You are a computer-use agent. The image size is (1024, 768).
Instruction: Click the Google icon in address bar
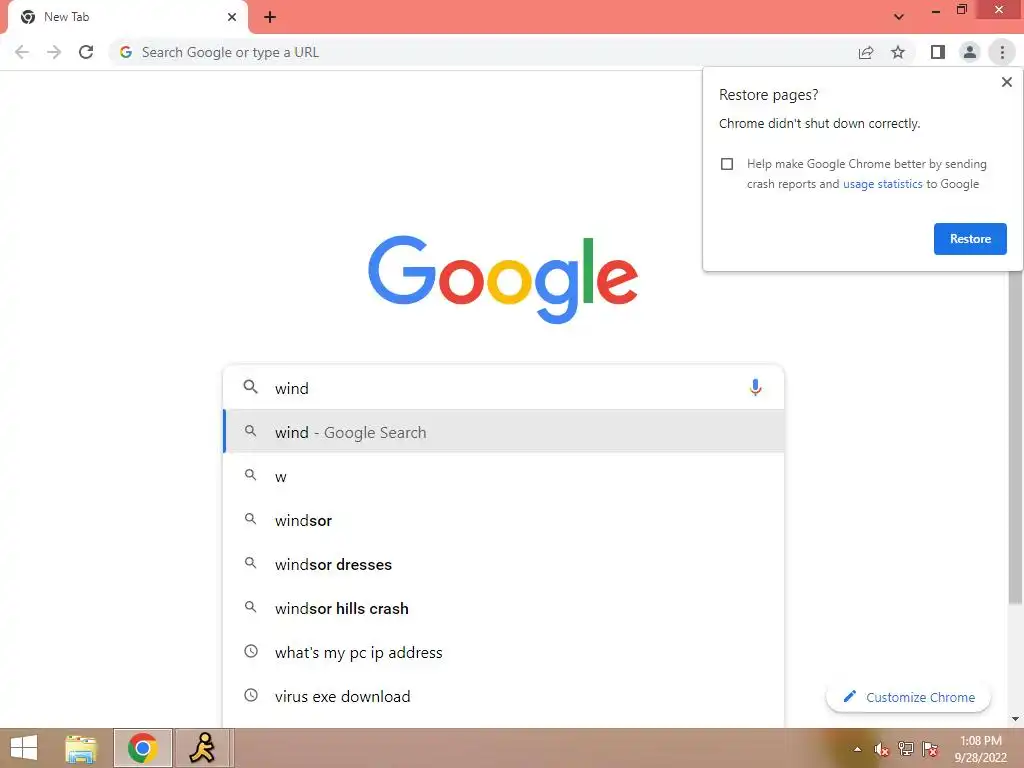126,52
